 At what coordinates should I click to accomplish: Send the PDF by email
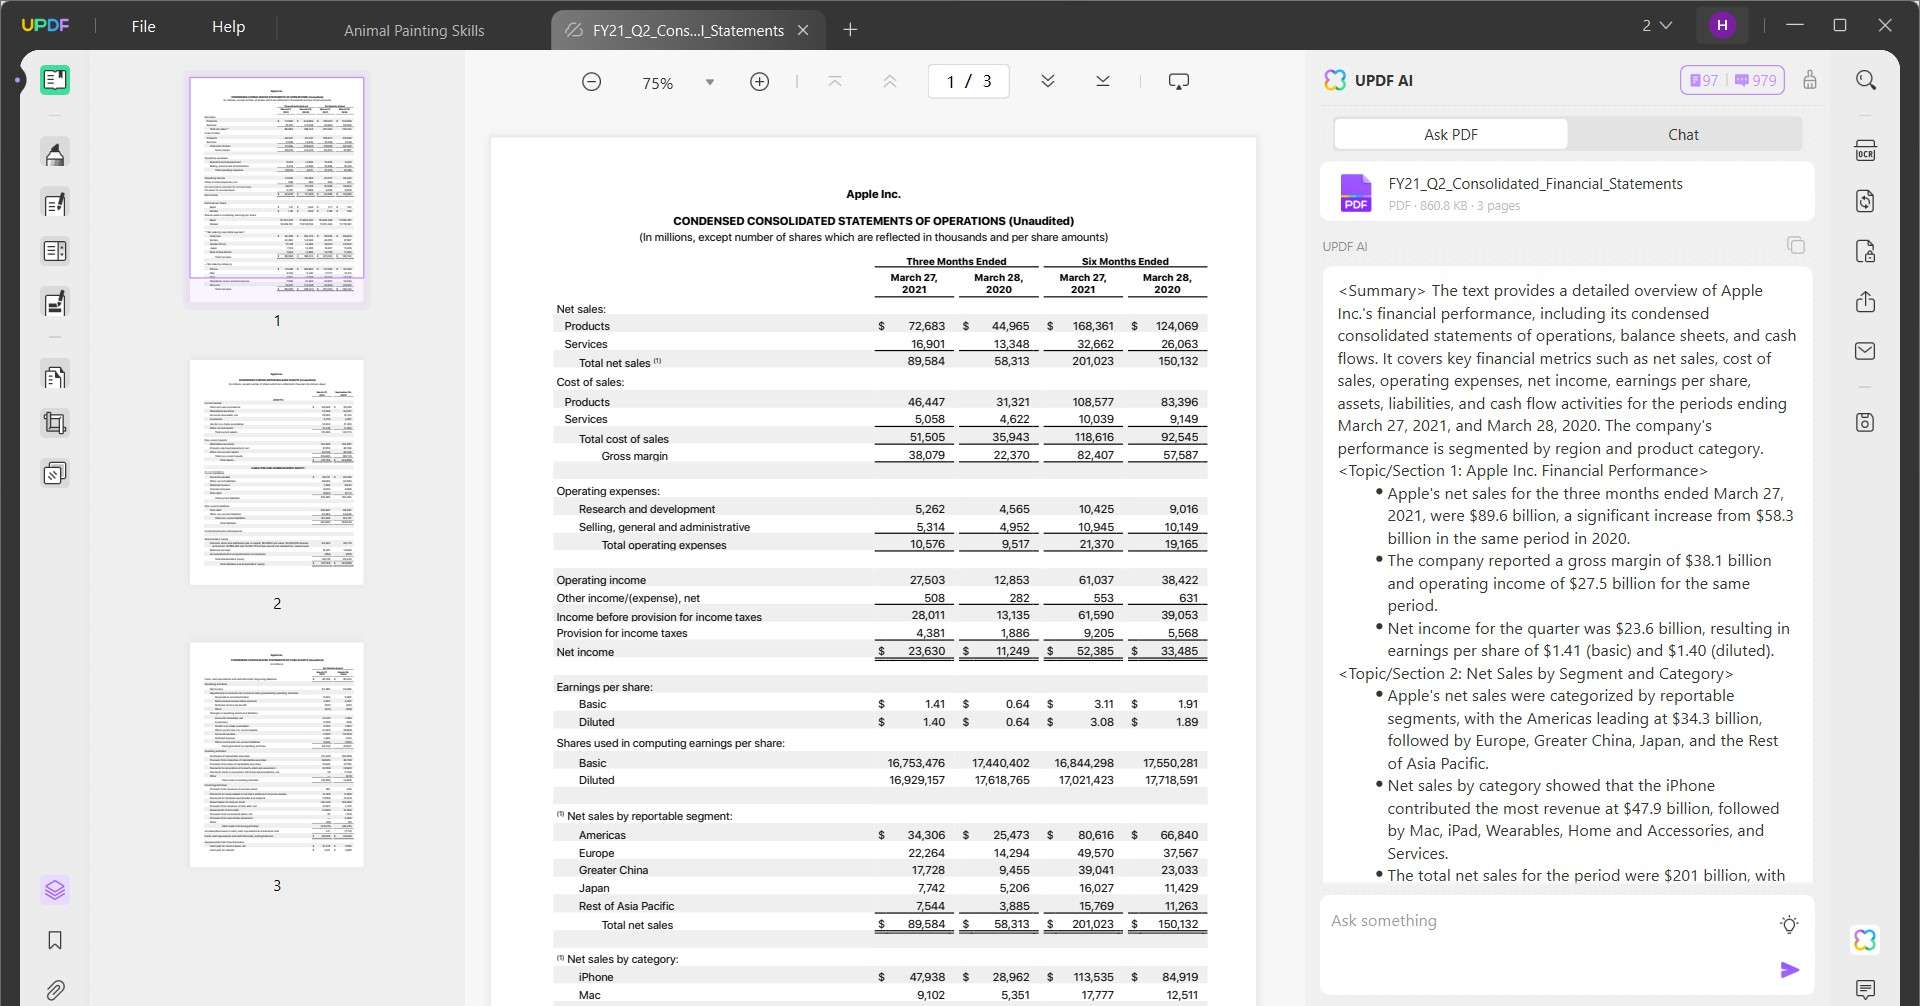click(1866, 351)
